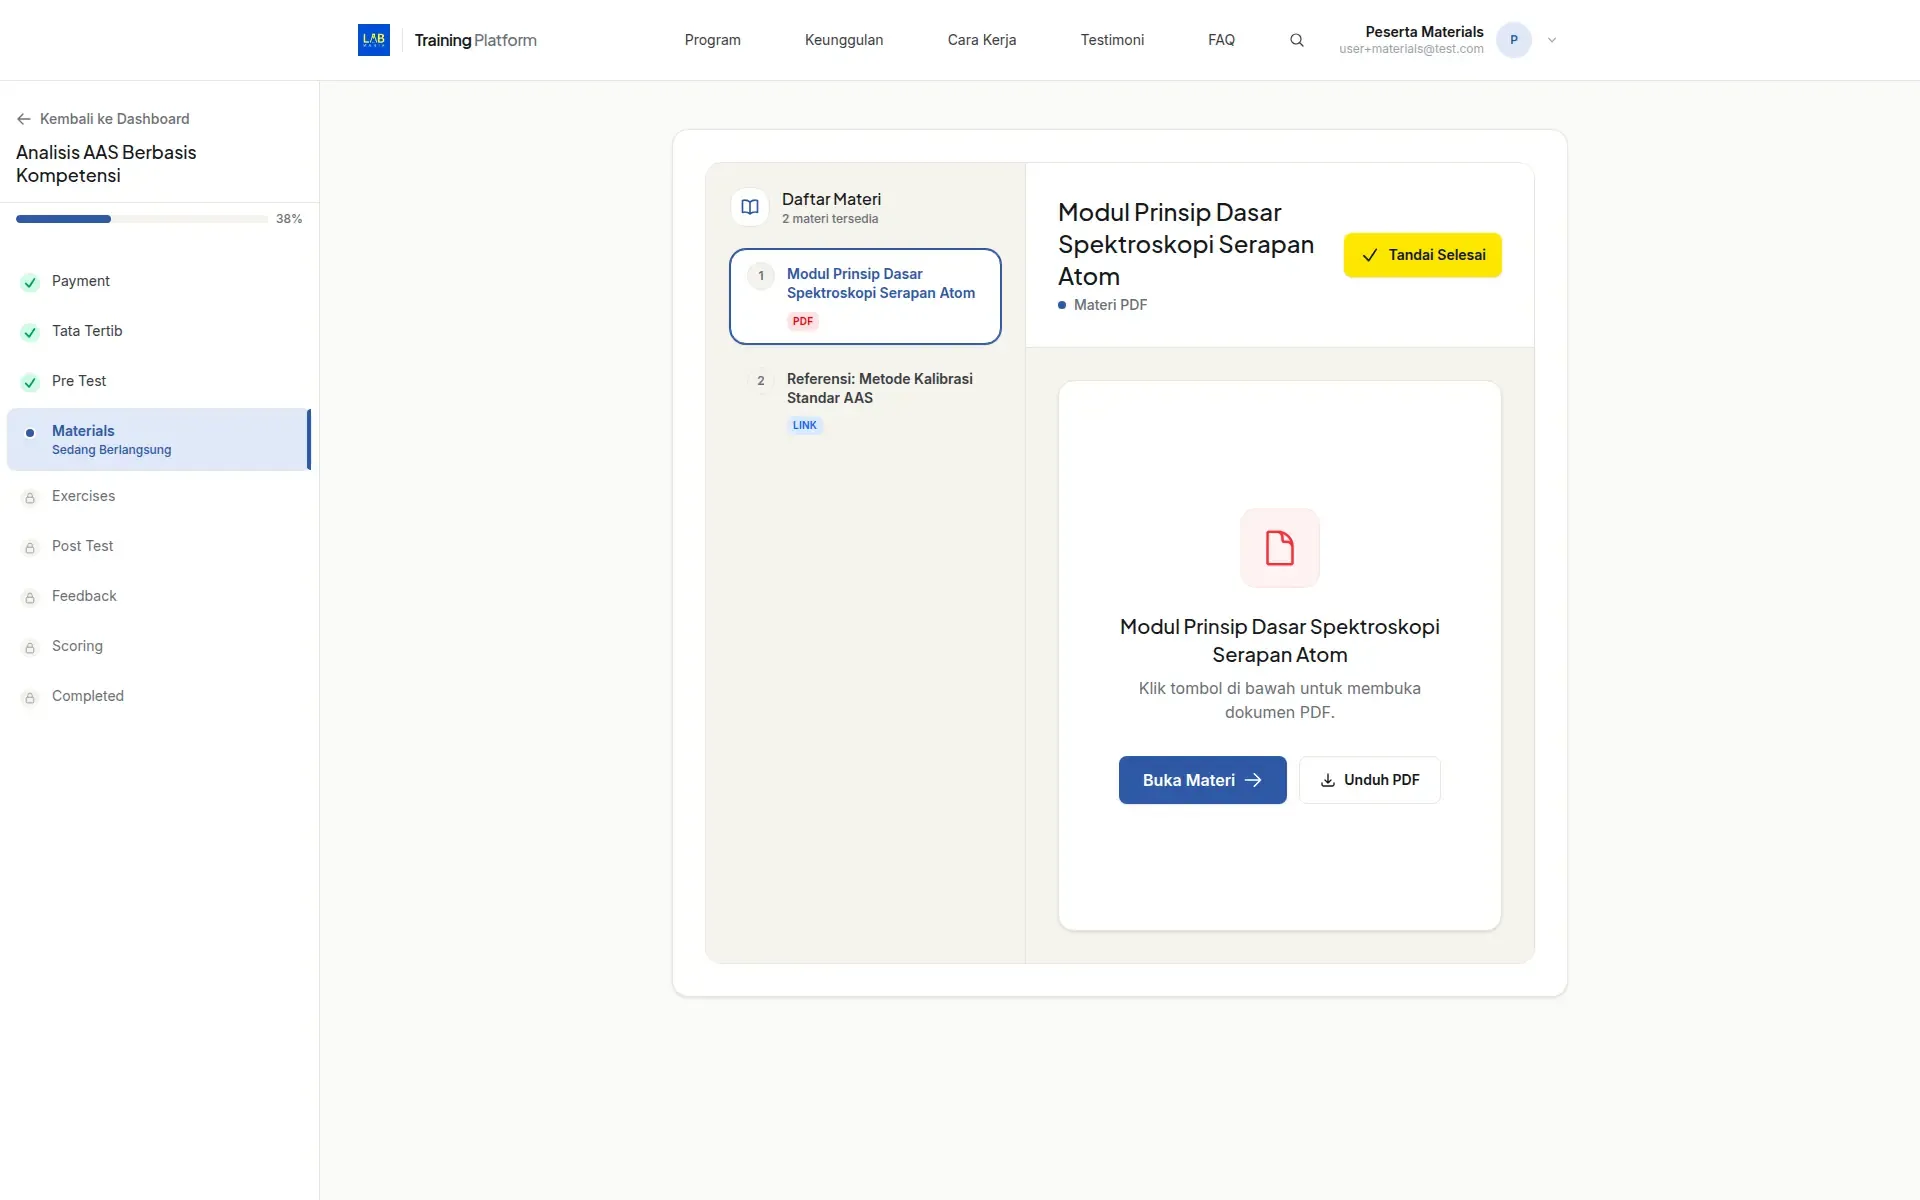Click the red PDF document icon
The image size is (1920, 1200).
point(1280,548)
